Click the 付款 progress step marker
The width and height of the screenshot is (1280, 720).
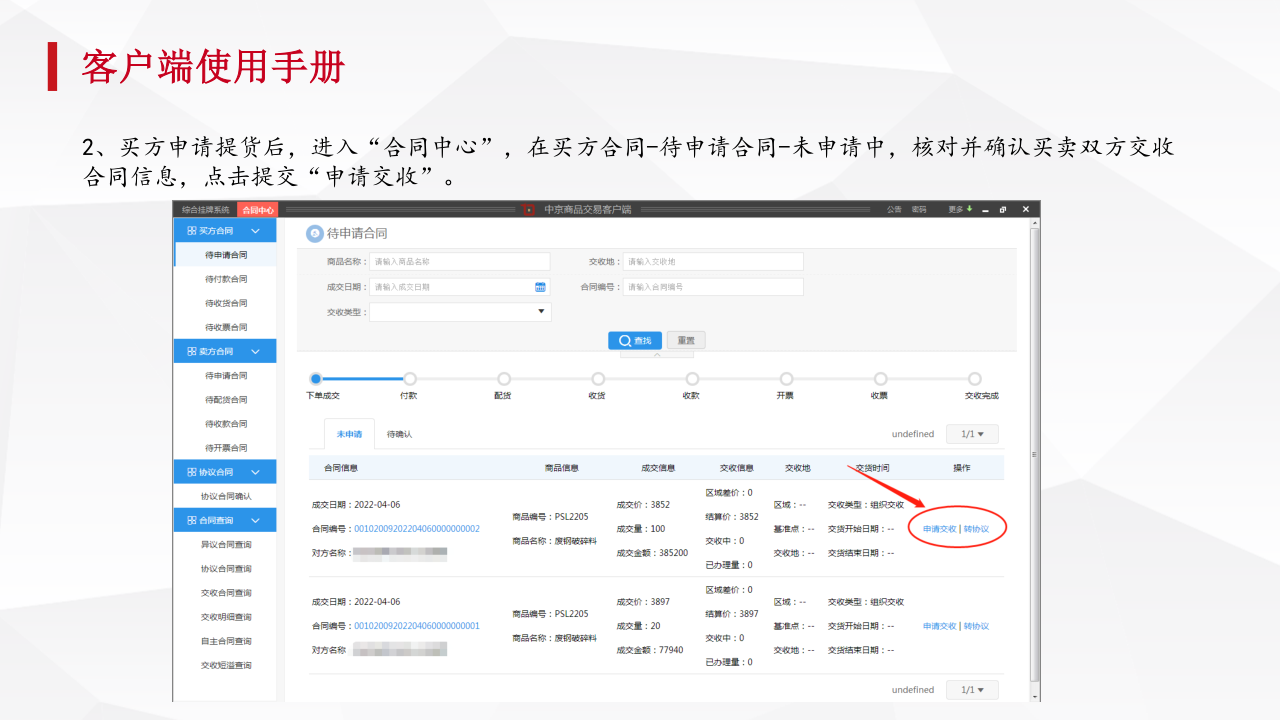pos(409,379)
